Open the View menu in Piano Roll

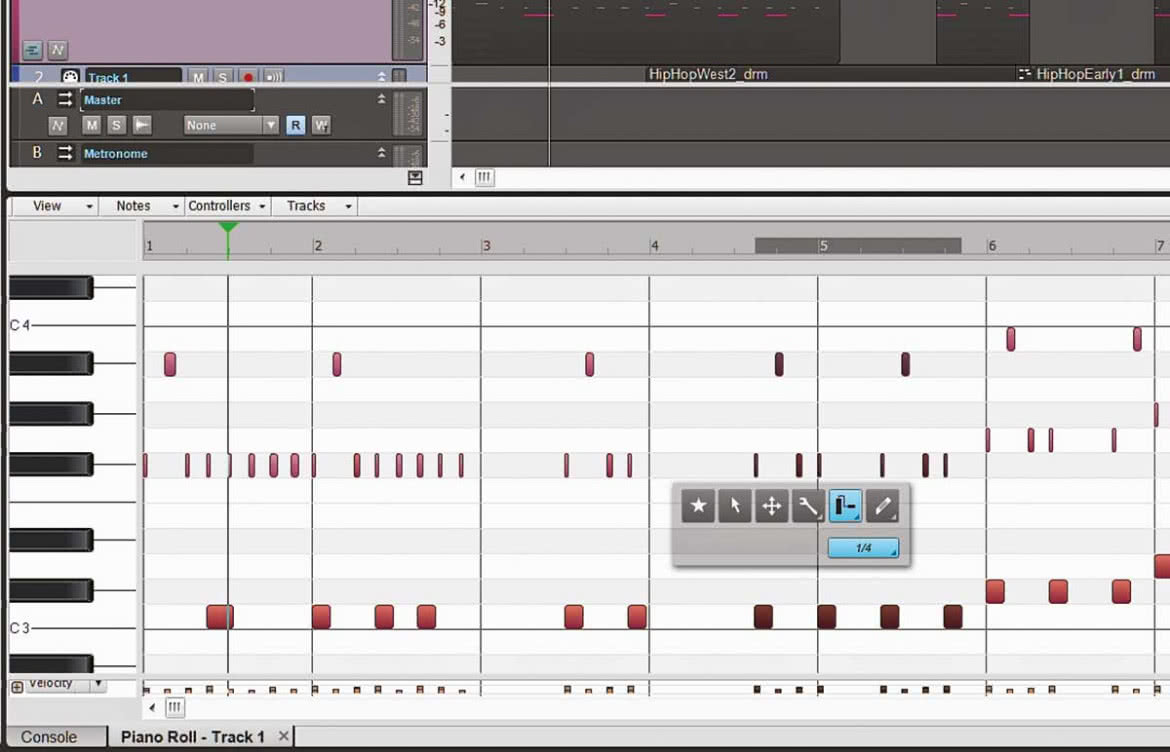(54, 206)
